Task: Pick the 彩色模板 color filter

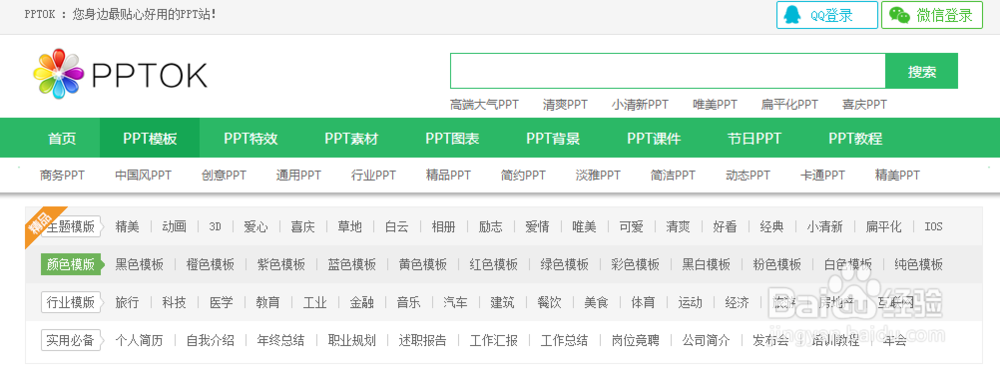Action: click(635, 264)
